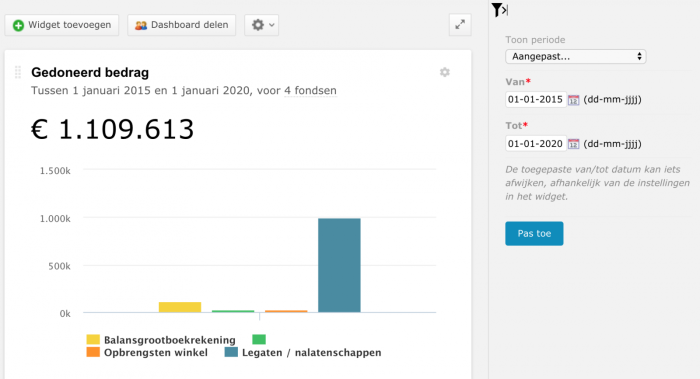Click the Opbrengsten winkel legend label
The width and height of the screenshot is (700, 379).
click(156, 353)
